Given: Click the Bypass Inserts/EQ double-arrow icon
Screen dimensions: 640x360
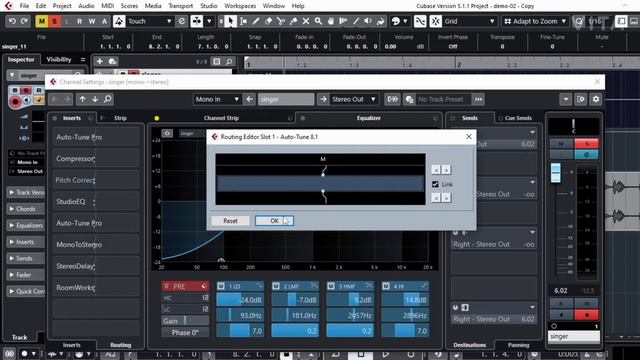Looking at the screenshot, I should point(392,99).
